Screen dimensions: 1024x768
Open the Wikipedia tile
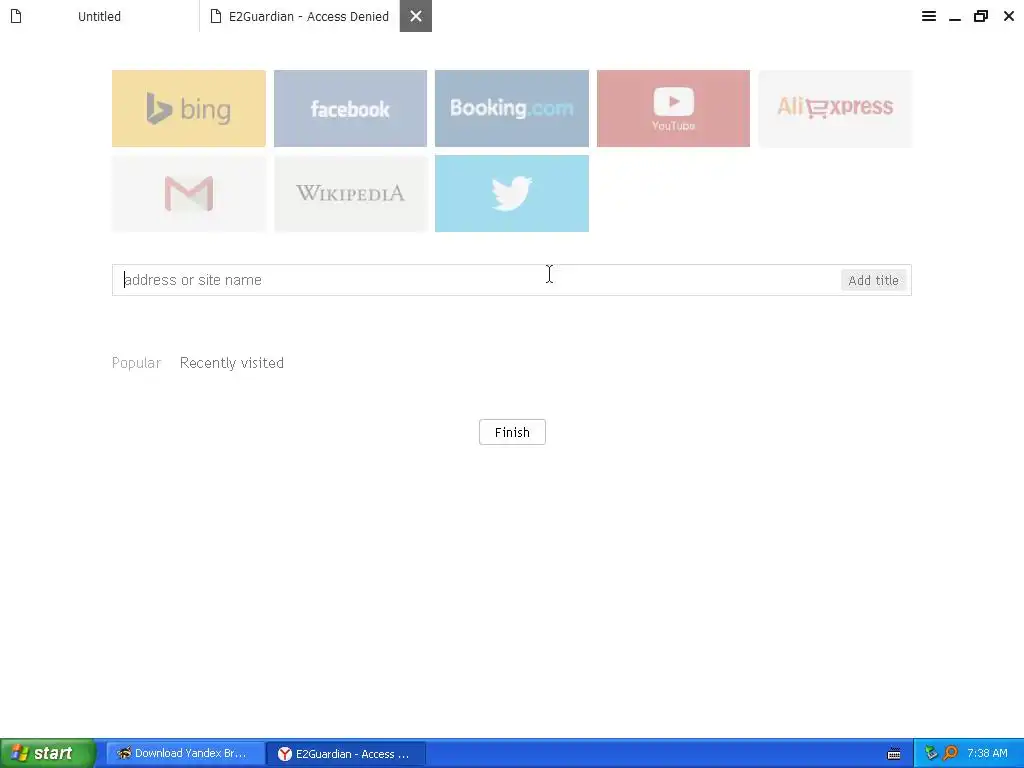[350, 193]
